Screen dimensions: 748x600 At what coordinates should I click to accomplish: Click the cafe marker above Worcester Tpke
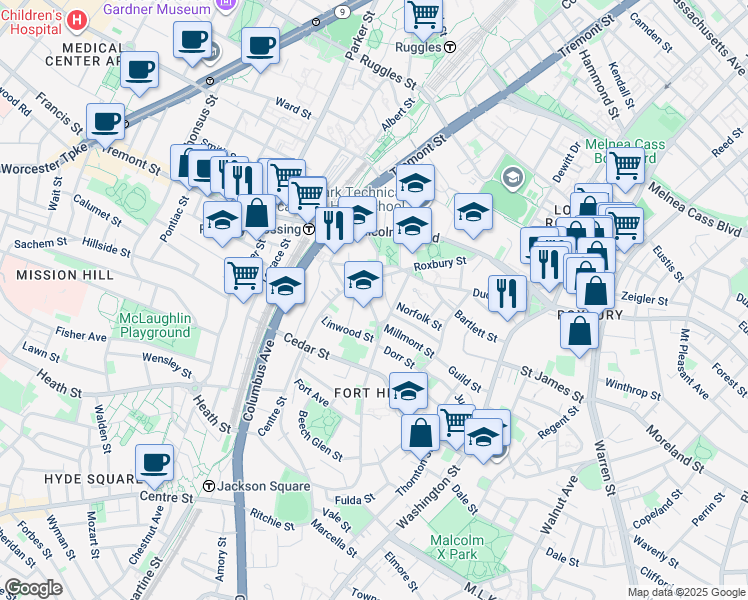coord(105,125)
